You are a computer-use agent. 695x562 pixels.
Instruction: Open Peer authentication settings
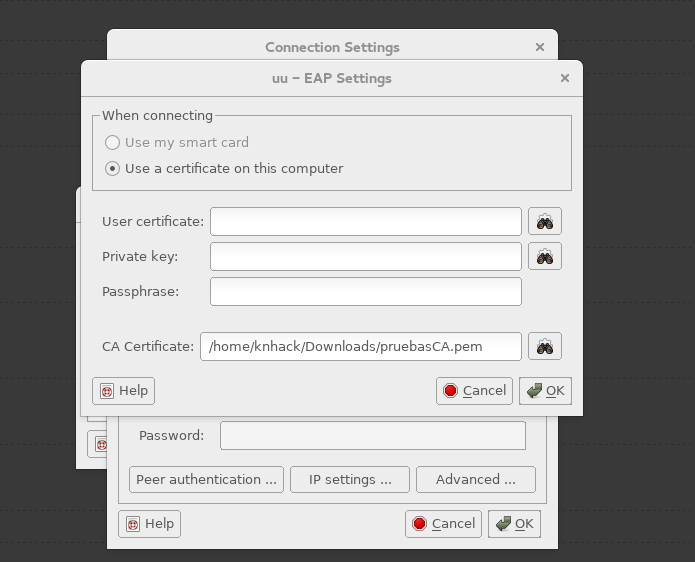(206, 480)
